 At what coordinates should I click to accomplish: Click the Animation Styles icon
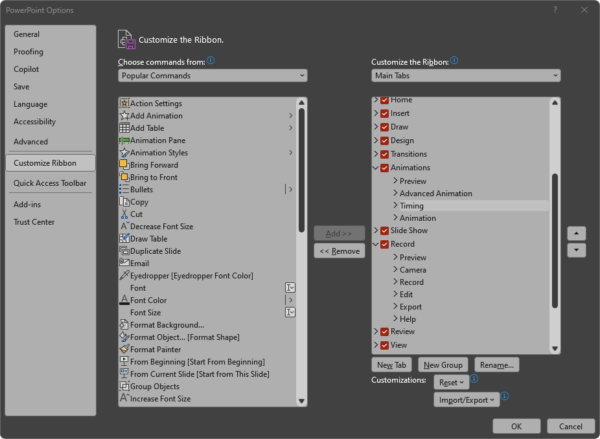click(x=124, y=153)
